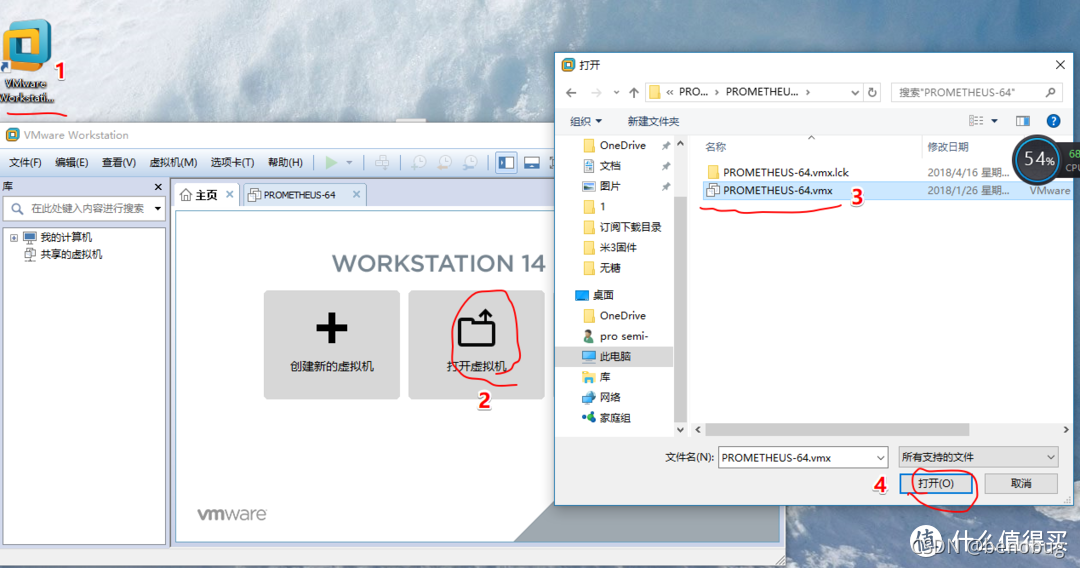Image resolution: width=1080 pixels, height=568 pixels.
Task: Open the 组织 dropdown menu
Action: pos(585,121)
